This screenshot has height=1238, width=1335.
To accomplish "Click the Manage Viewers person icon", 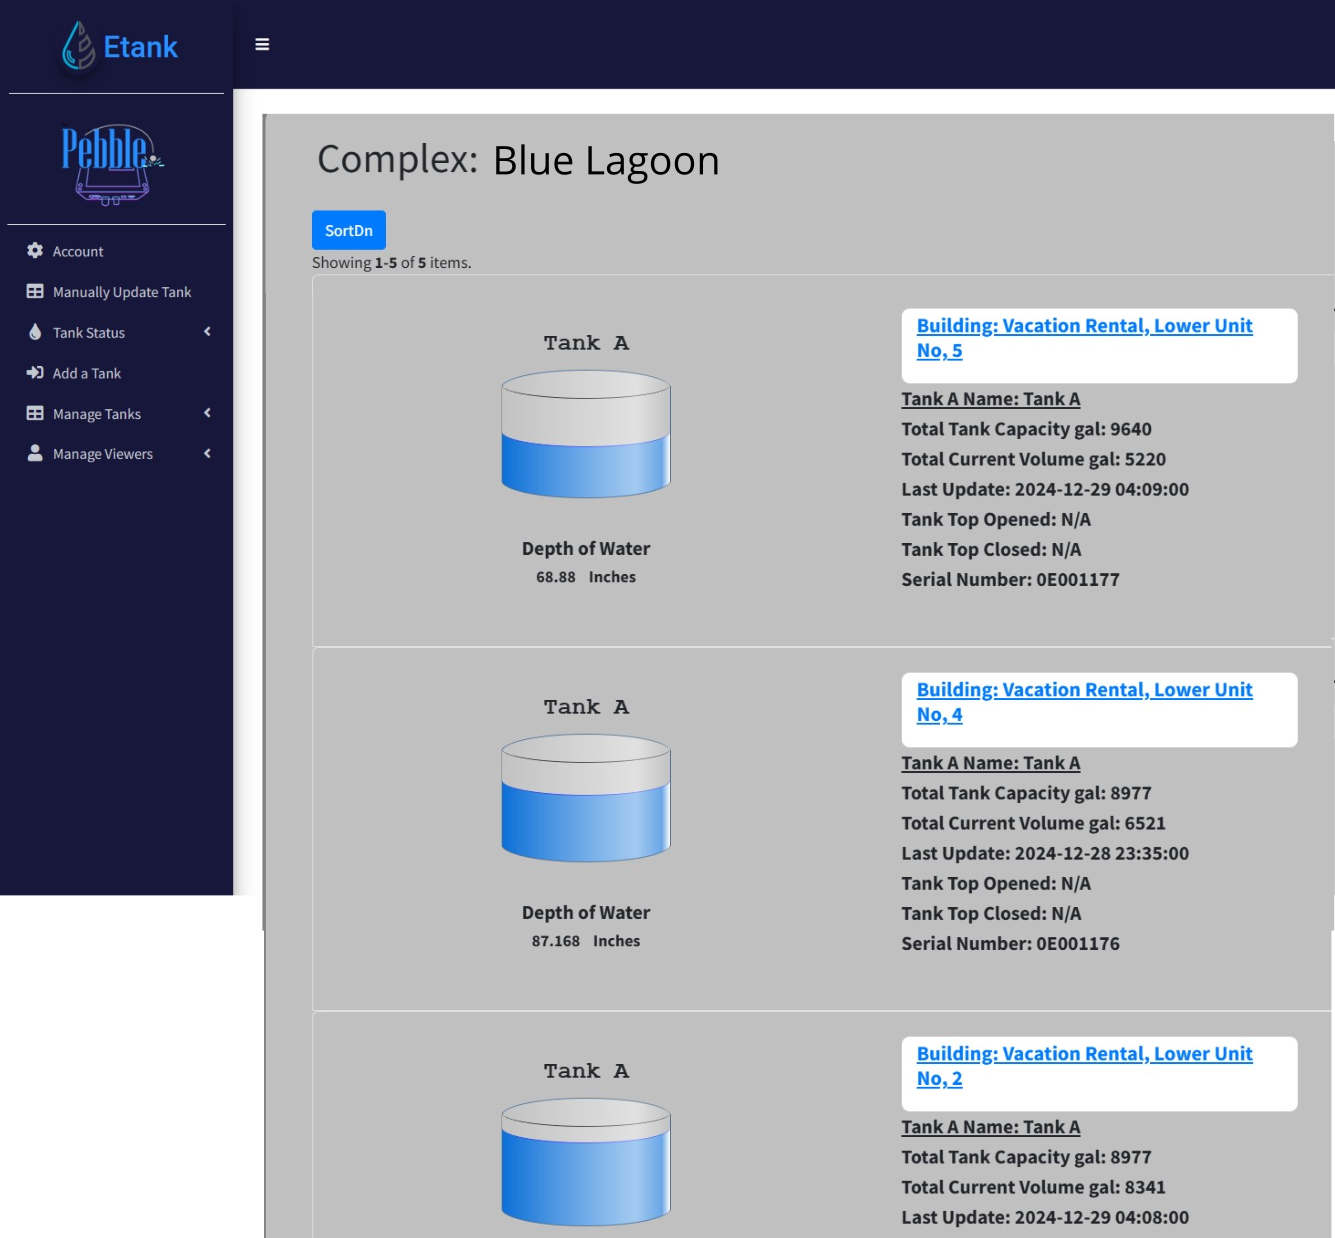I will 35,453.
